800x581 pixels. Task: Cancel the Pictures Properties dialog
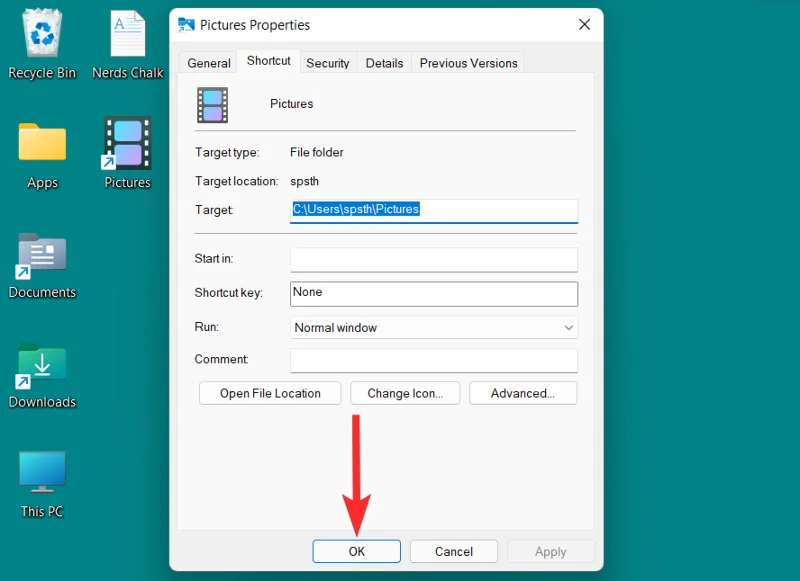pos(453,551)
